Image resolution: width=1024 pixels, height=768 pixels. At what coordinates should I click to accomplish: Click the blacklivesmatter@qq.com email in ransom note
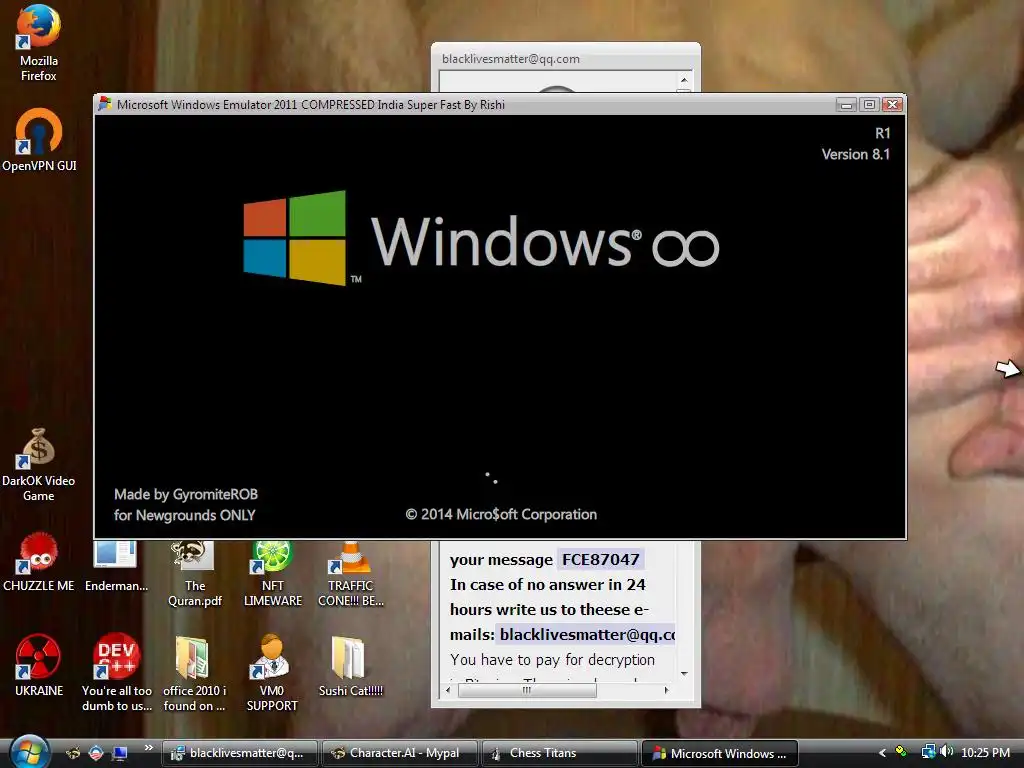coord(587,635)
